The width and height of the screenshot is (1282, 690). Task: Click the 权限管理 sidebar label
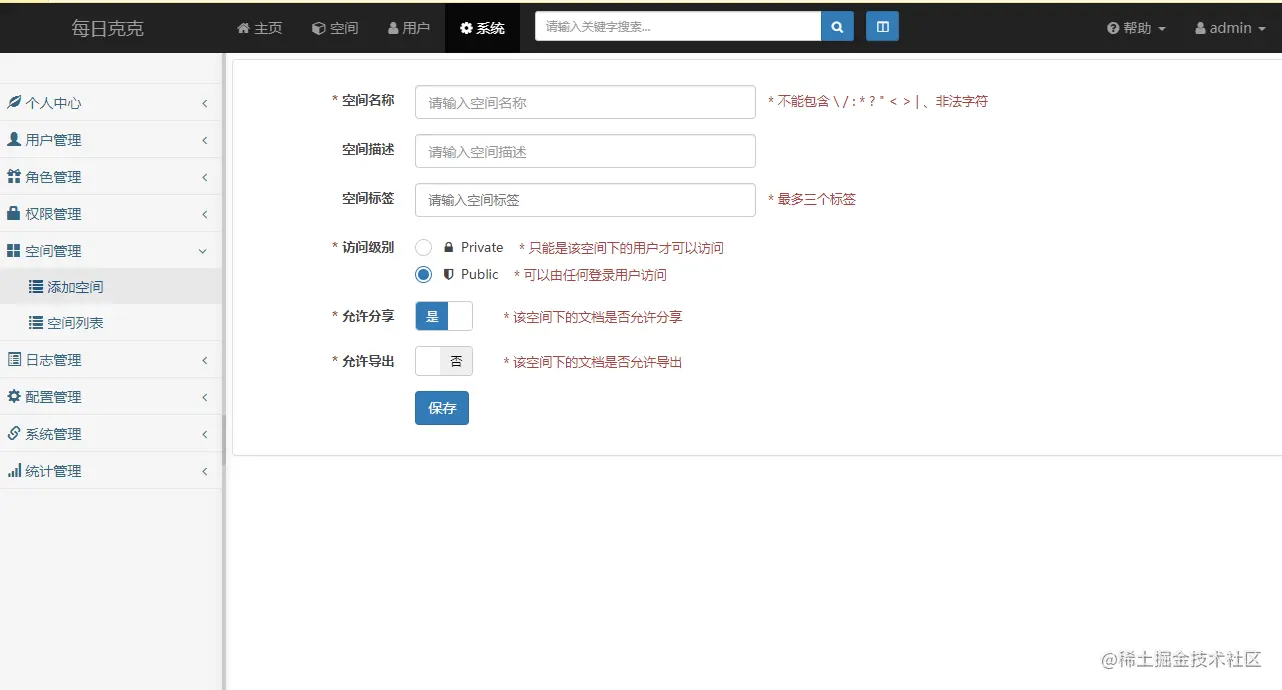(54, 214)
